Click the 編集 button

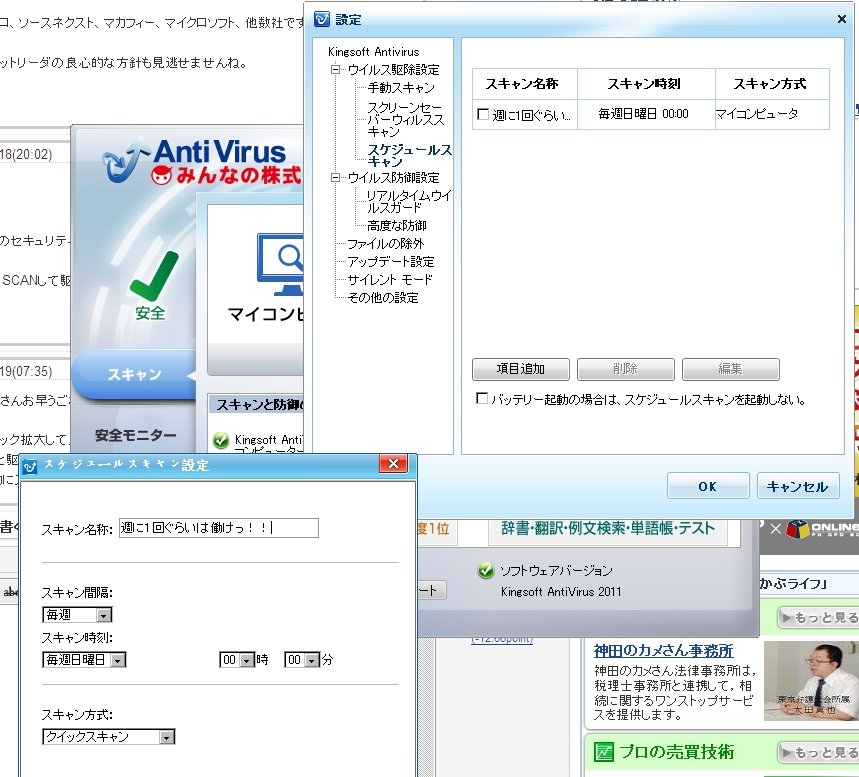pyautogui.click(x=730, y=369)
